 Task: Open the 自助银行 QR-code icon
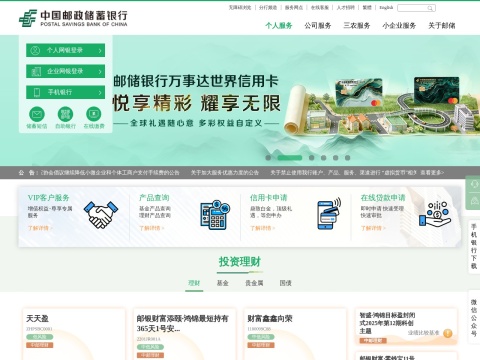point(65,114)
